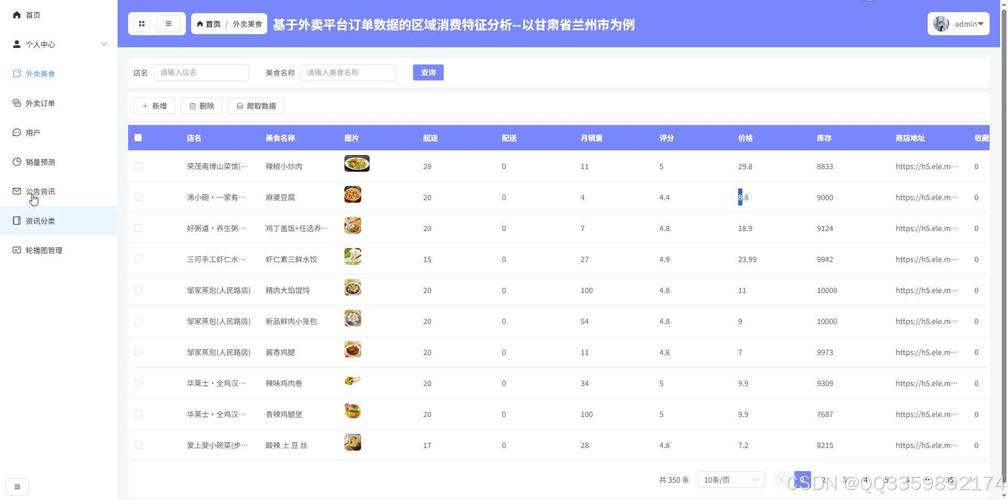Go to 首页 breadcrumb link

point(208,24)
